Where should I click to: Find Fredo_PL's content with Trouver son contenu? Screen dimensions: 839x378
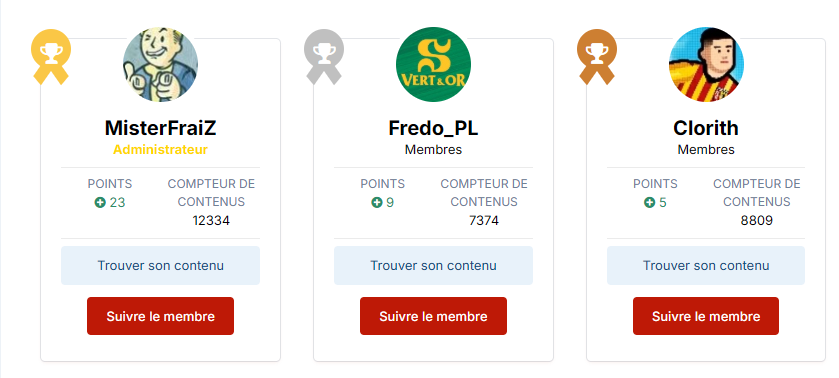[x=433, y=266]
